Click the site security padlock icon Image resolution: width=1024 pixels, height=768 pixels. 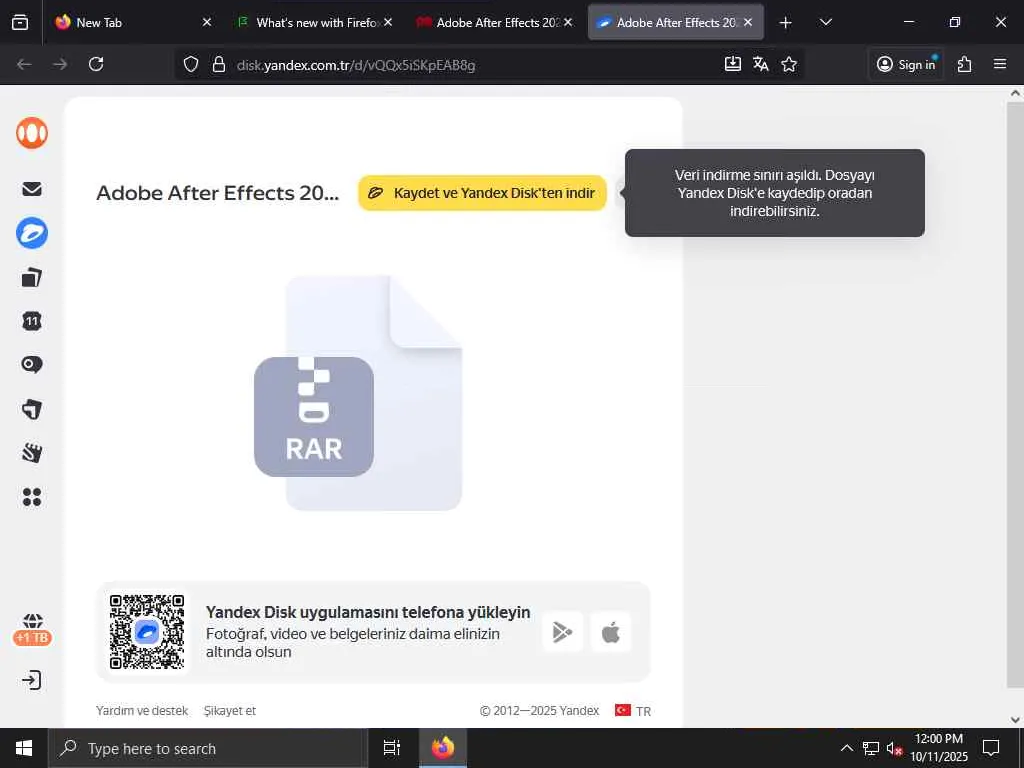pos(219,64)
